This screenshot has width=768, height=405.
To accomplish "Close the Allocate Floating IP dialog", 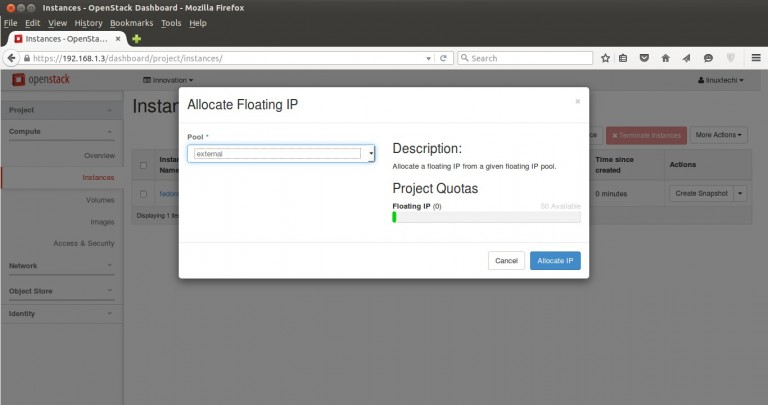I will coord(577,101).
